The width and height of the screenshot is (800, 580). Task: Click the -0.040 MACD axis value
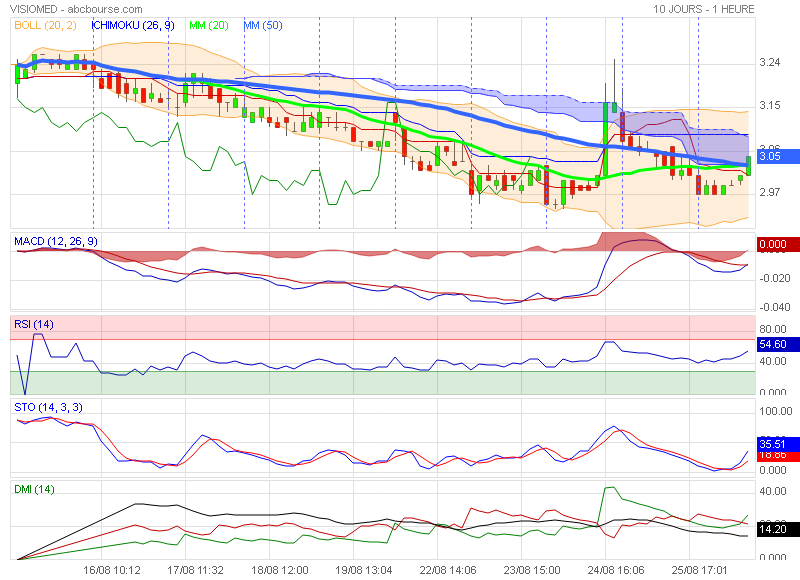point(774,307)
